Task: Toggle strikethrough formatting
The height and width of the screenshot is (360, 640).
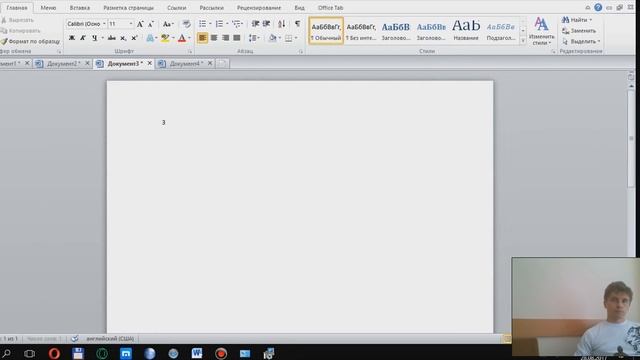Action: pos(111,38)
